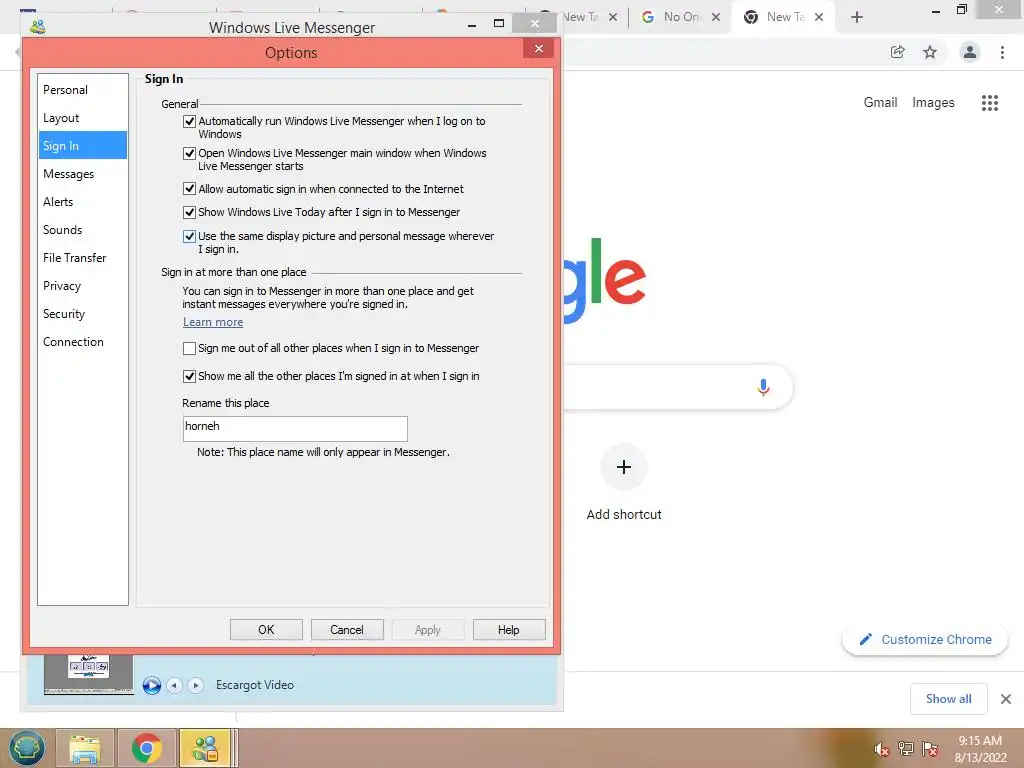1024x768 pixels.
Task: Click the Escargot Video label
Action: coord(255,685)
